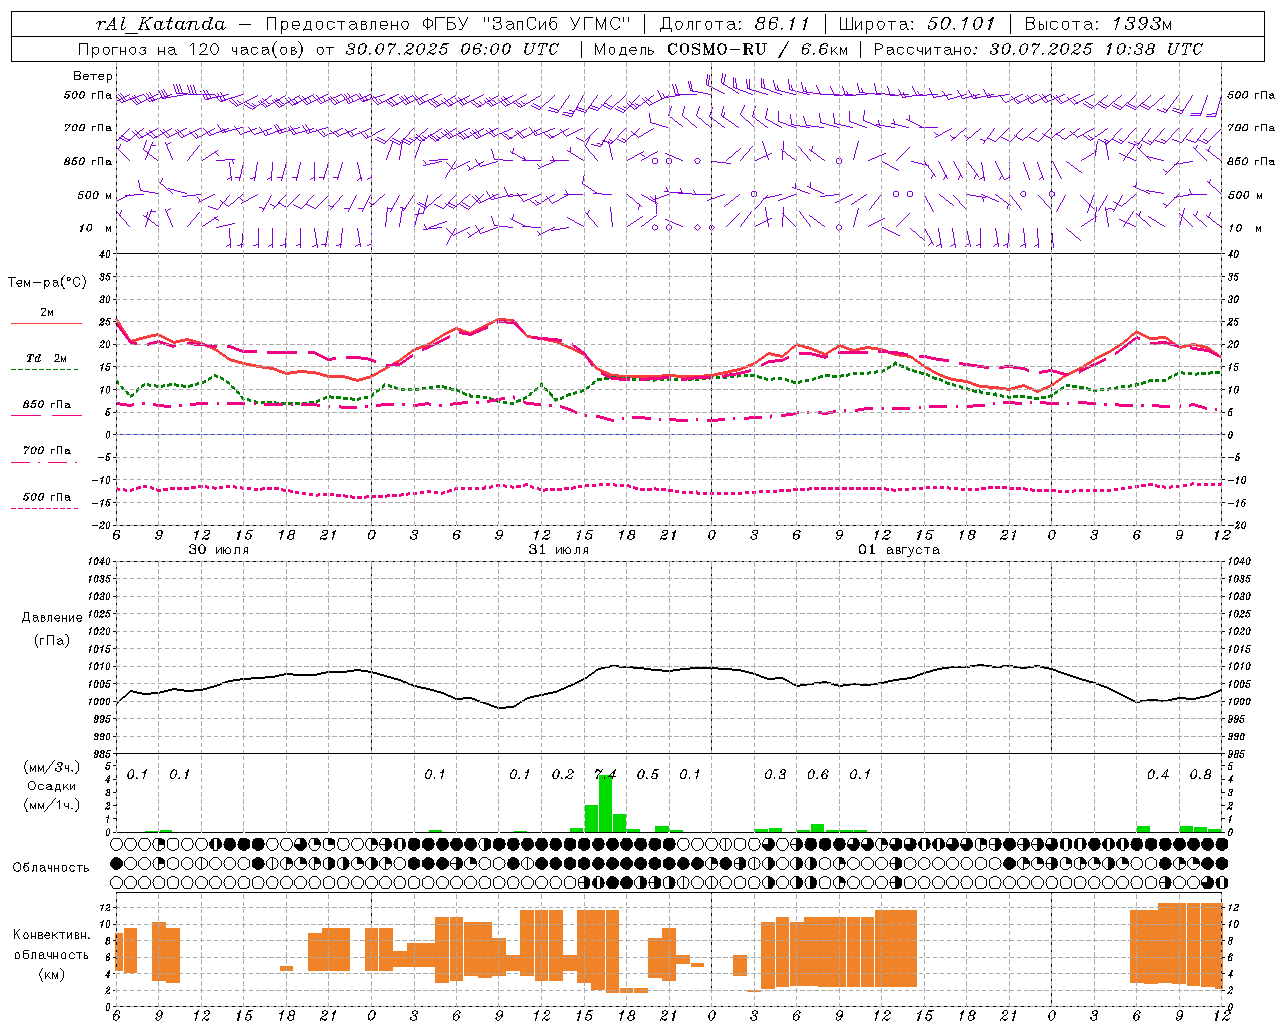Viewport: 1280px width, 1024px height.
Task: Click the 0.3 precipitation total value
Action: [x=775, y=774]
